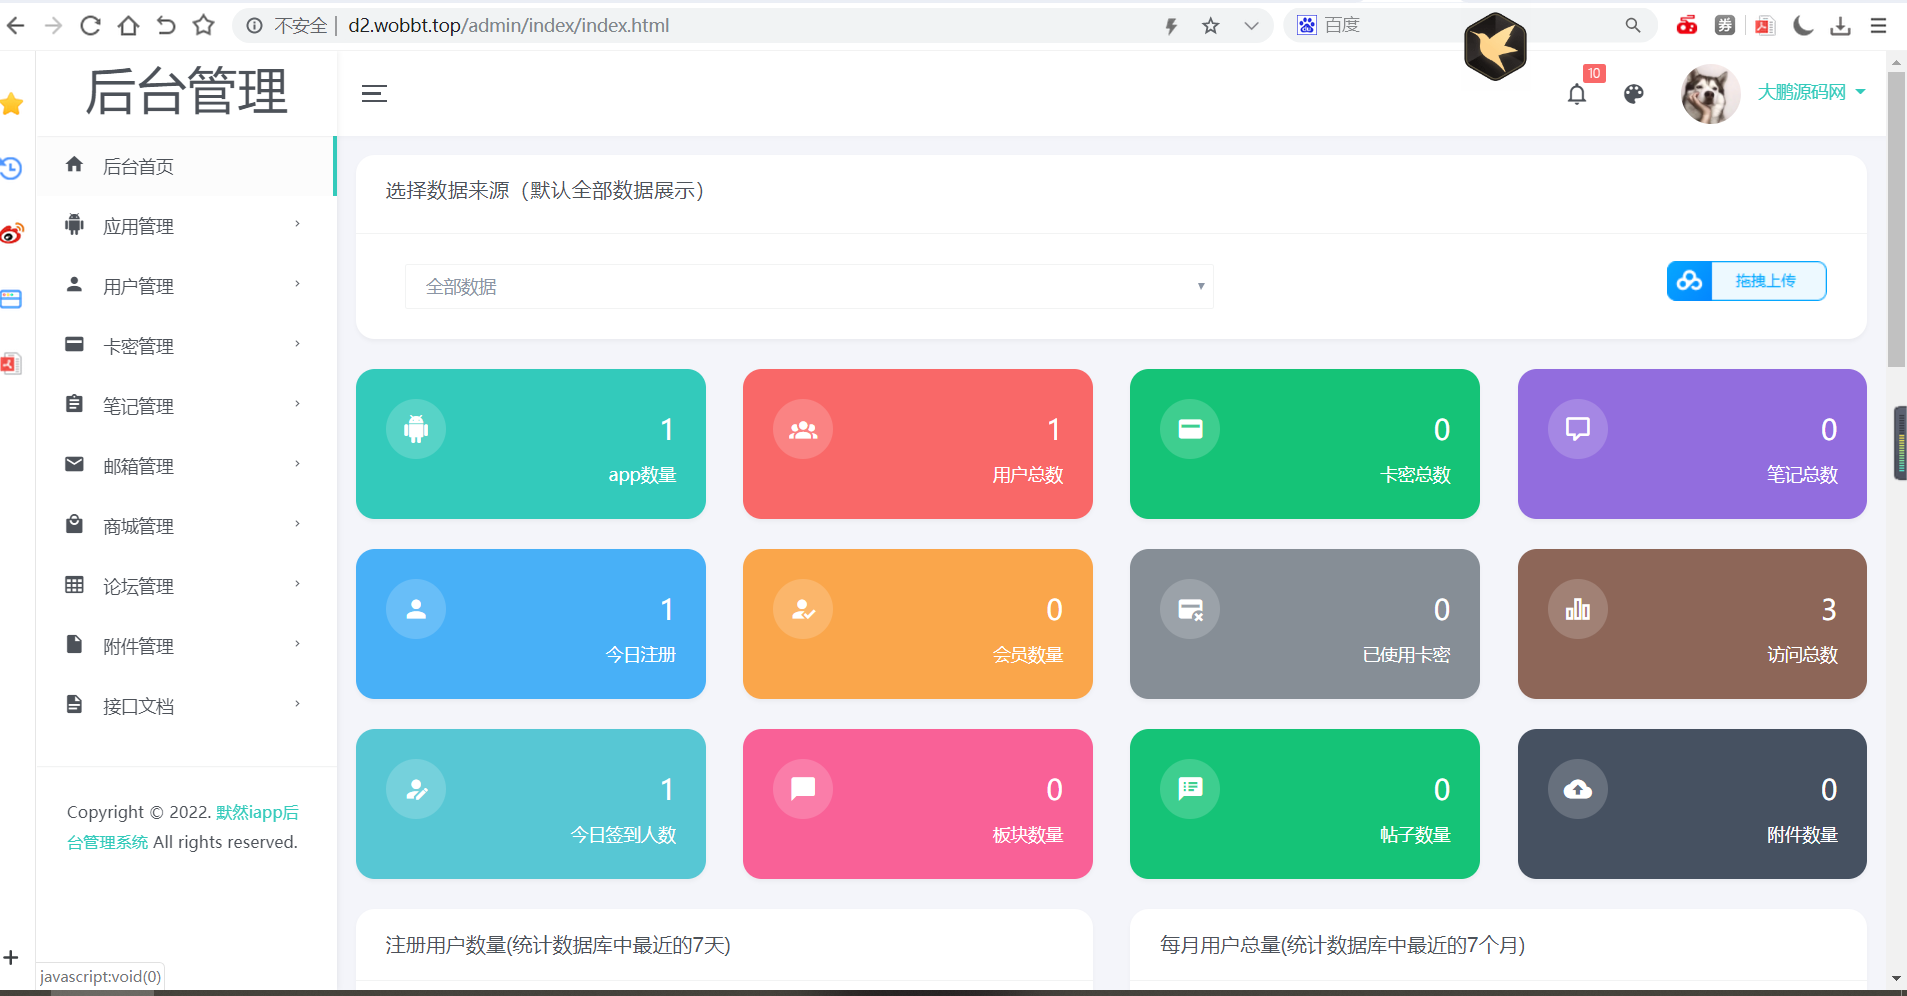Enable dark mode via the moon icon
Viewport: 1907px width, 996px height.
(1803, 25)
